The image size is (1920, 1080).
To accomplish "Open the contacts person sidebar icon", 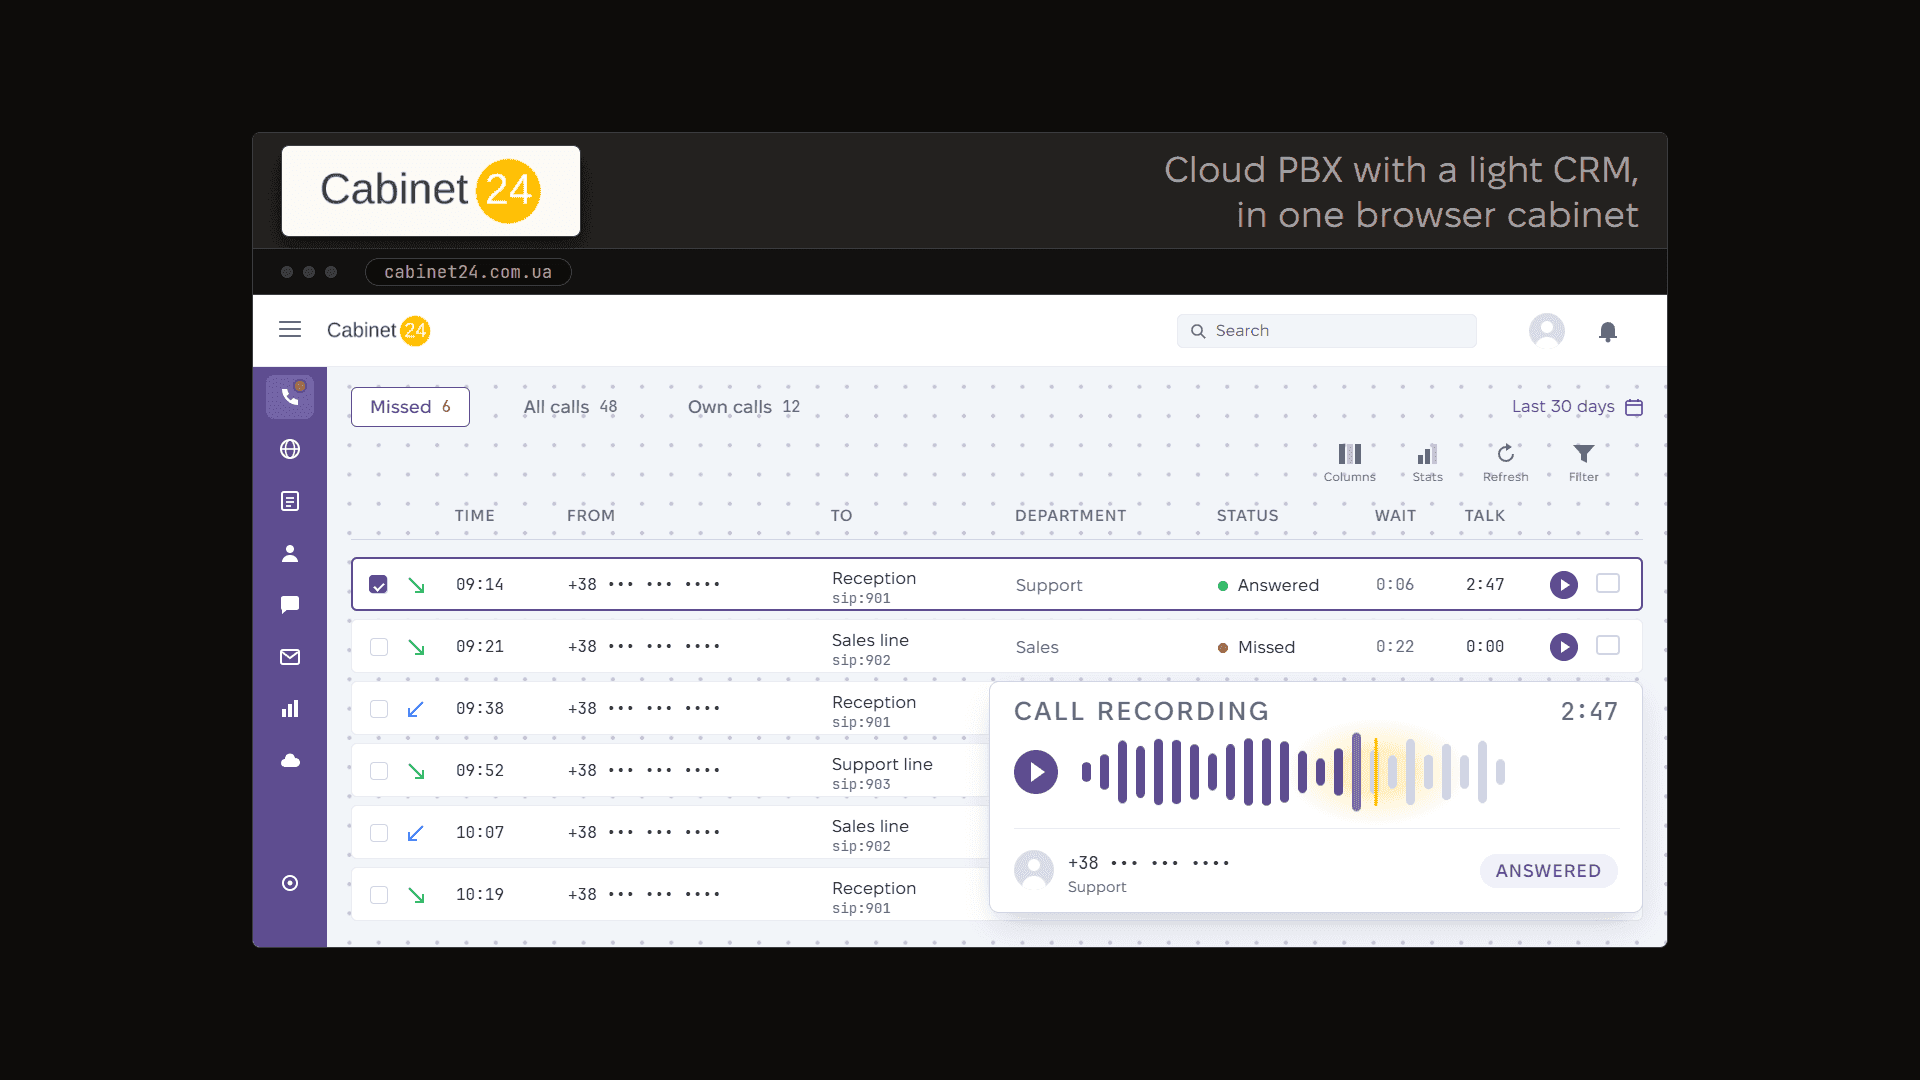I will pyautogui.click(x=290, y=553).
